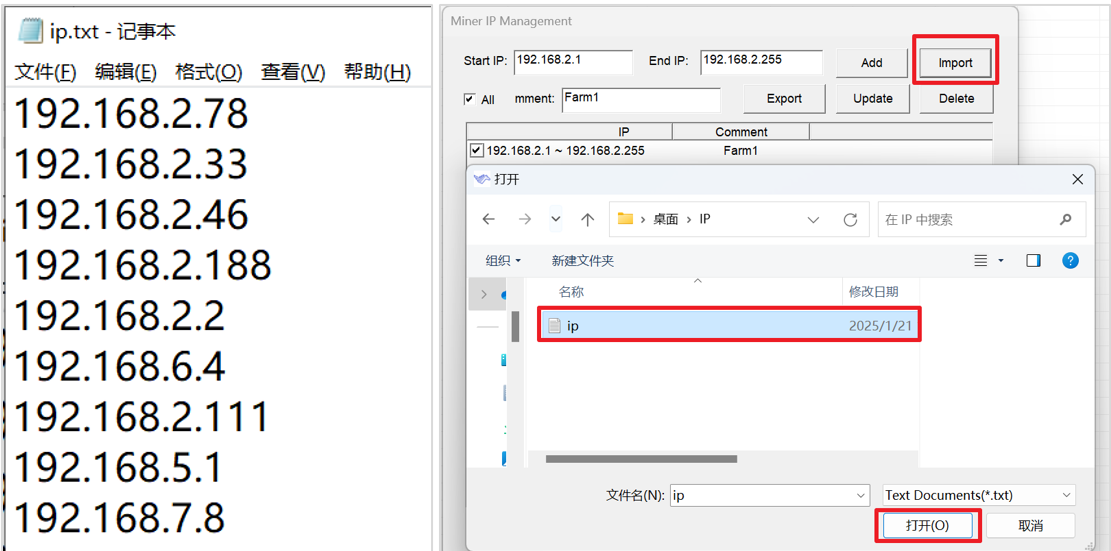Click the 在 IP 中搜索 search box

(x=981, y=220)
